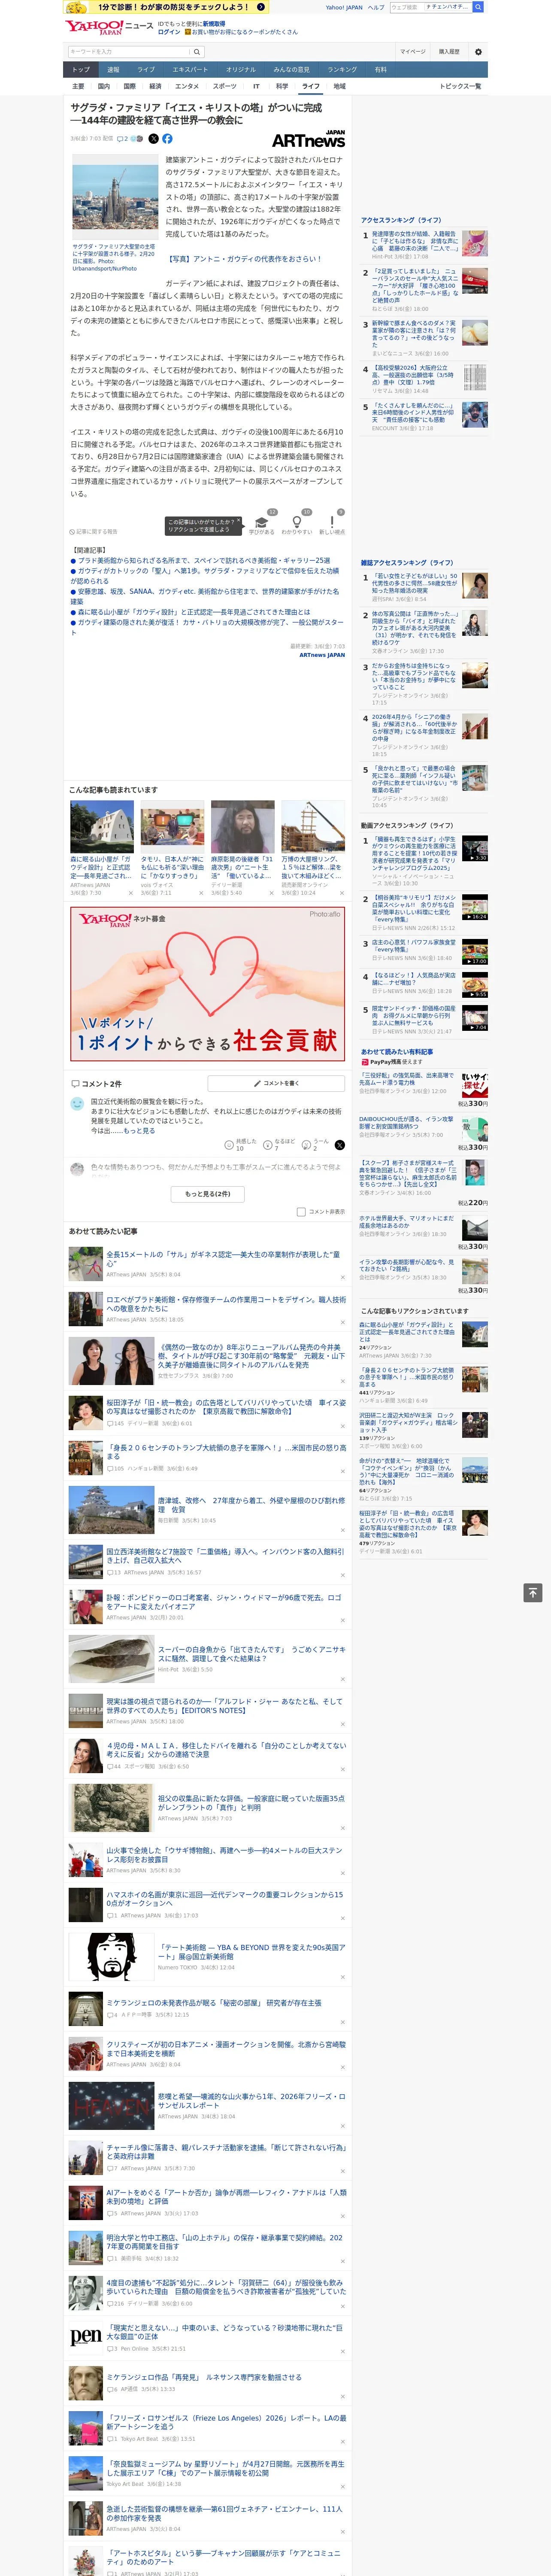Click the なるほど reaction on the first comment

coord(278,1144)
